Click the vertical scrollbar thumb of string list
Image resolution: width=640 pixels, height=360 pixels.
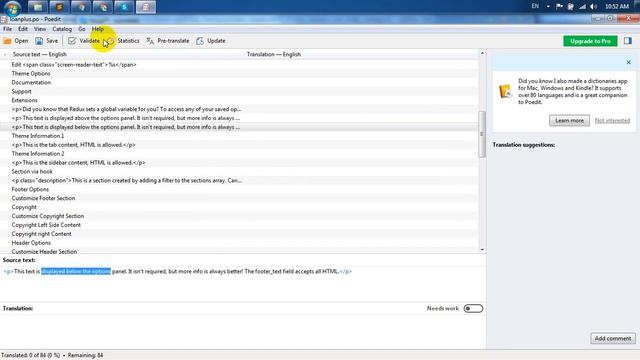[x=482, y=134]
